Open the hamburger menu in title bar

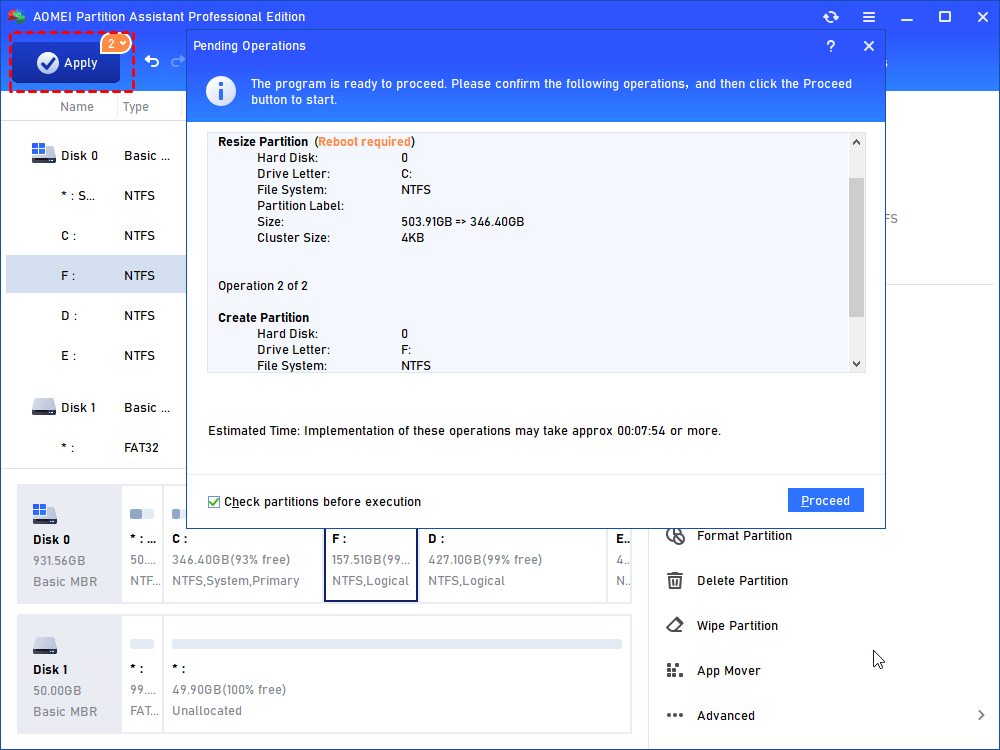pyautogui.click(x=869, y=17)
